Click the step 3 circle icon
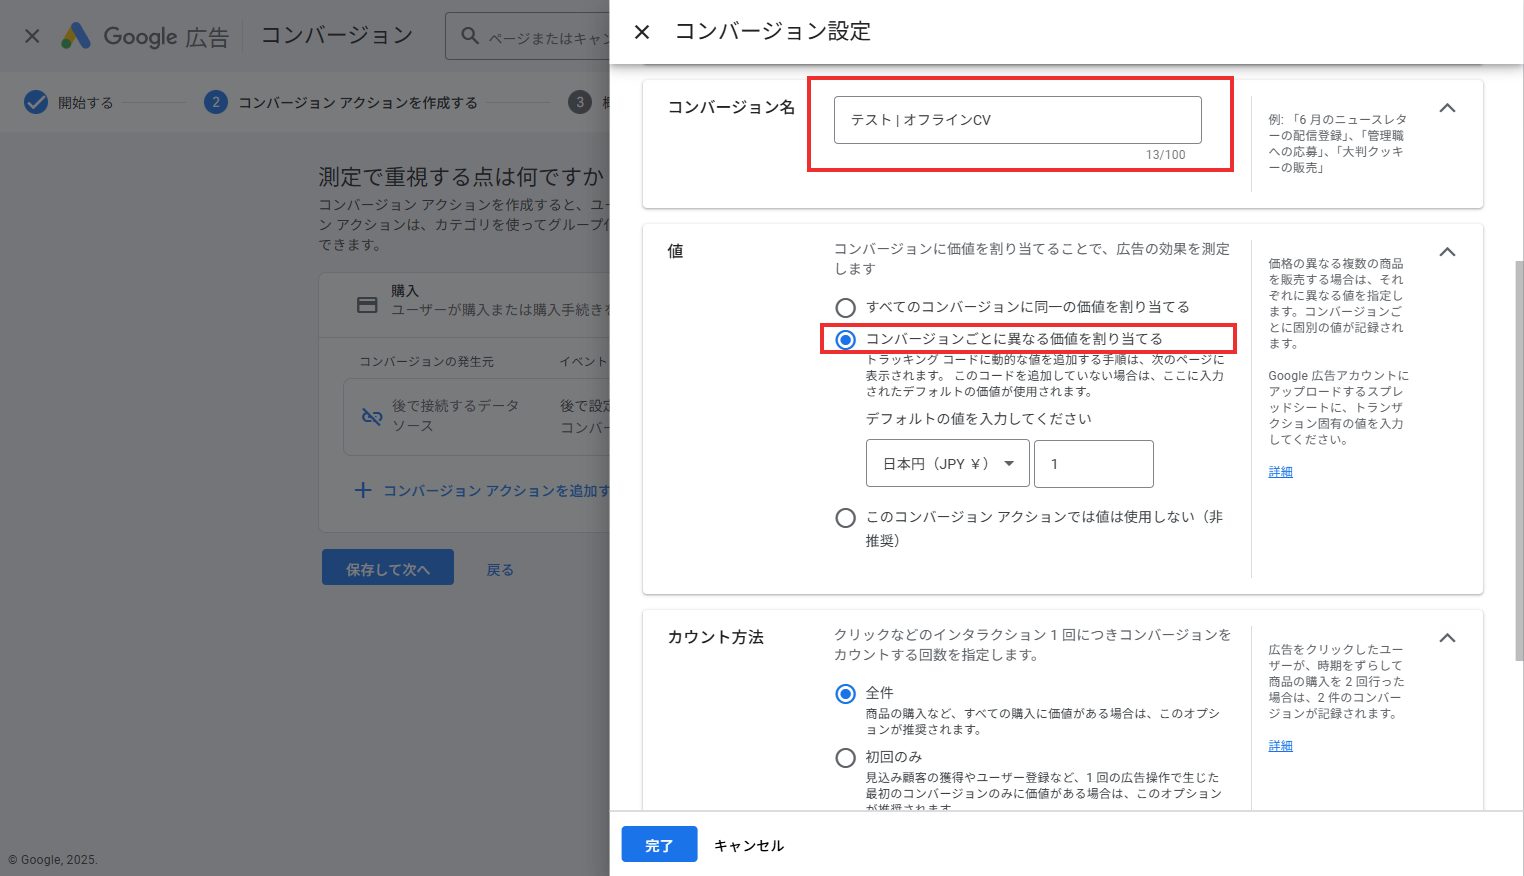The height and width of the screenshot is (876, 1524). coord(581,101)
